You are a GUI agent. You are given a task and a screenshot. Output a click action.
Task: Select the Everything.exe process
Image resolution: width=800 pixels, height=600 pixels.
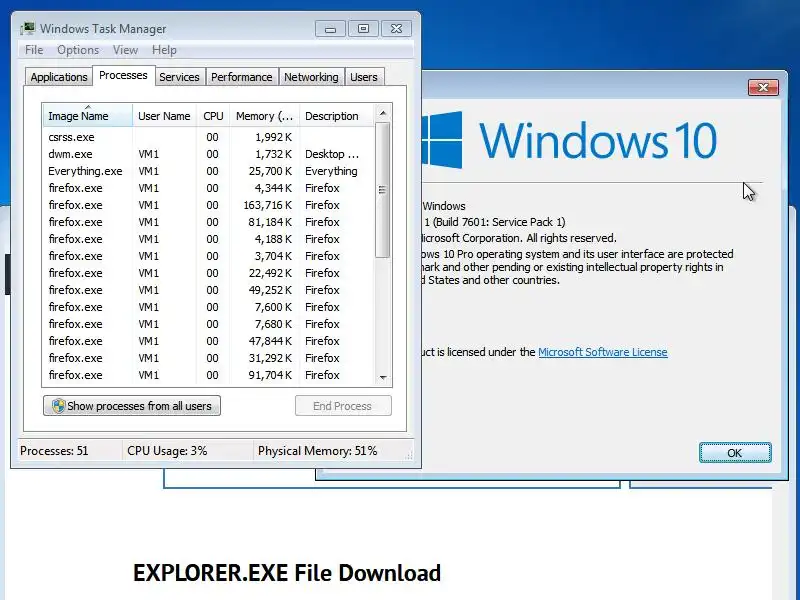(x=209, y=171)
